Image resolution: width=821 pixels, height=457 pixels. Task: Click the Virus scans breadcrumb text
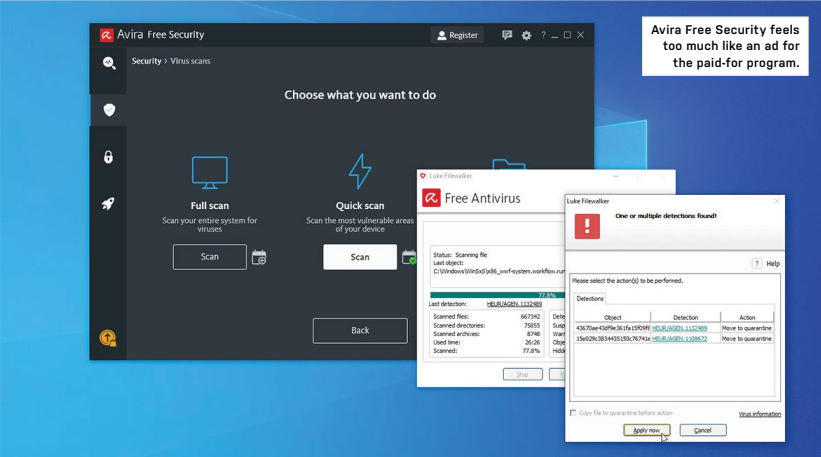point(190,61)
